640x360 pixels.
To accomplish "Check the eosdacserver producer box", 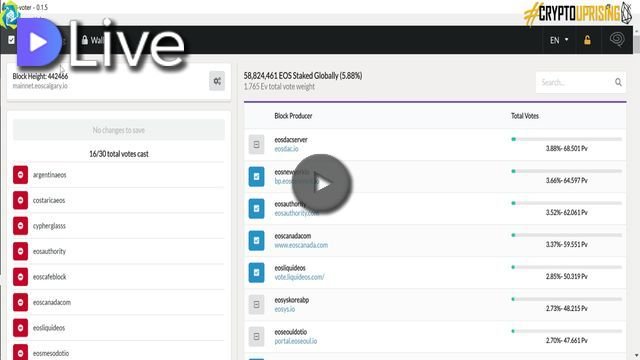I will [256, 144].
